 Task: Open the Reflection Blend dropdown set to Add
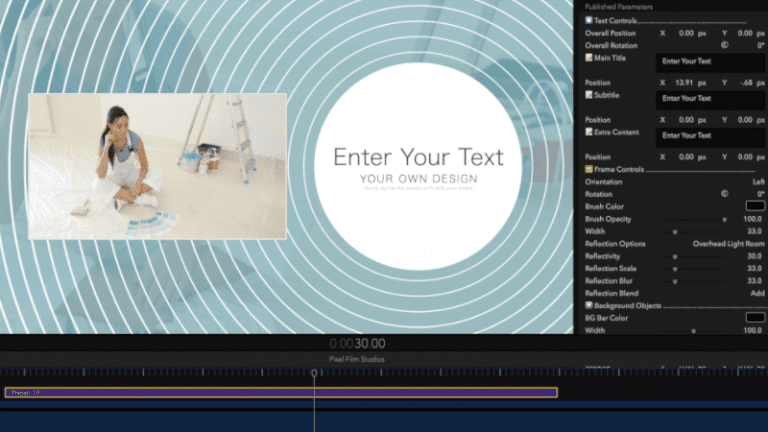[757, 293]
